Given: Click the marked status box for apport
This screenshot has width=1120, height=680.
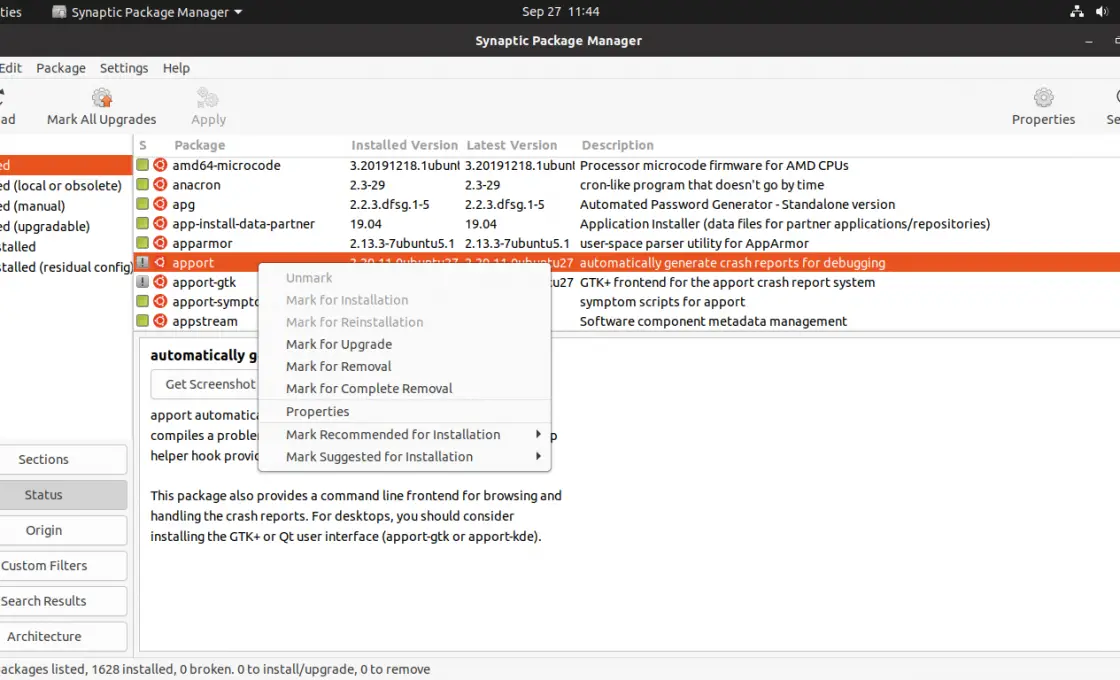Looking at the screenshot, I should click(143, 262).
